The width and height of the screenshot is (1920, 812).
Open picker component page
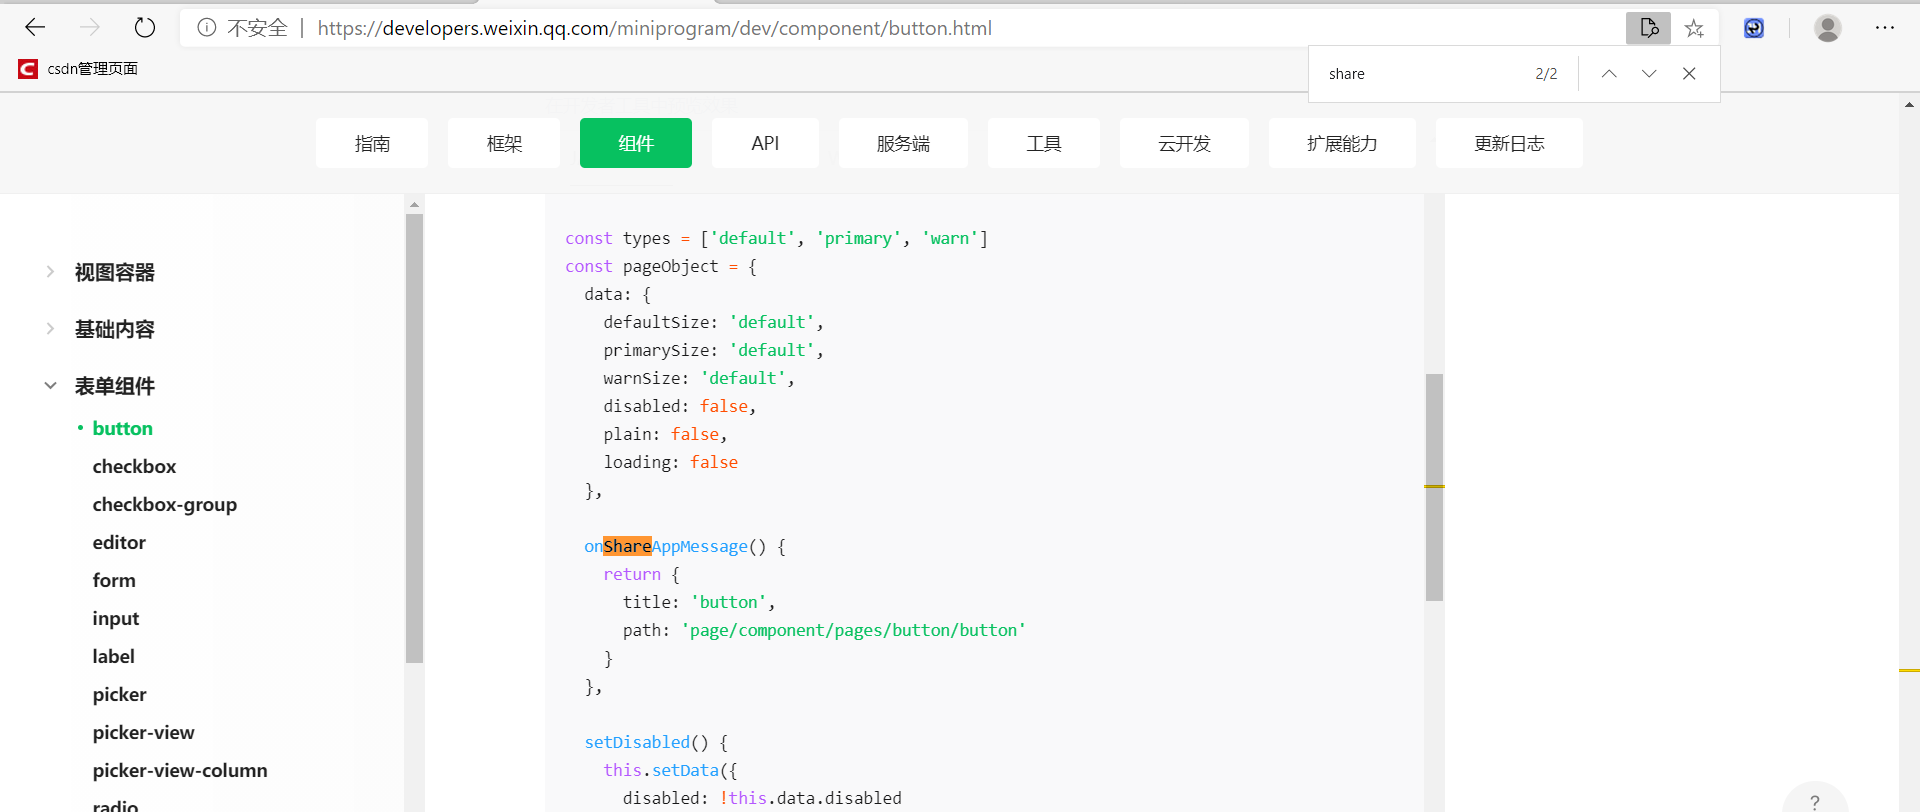119,694
